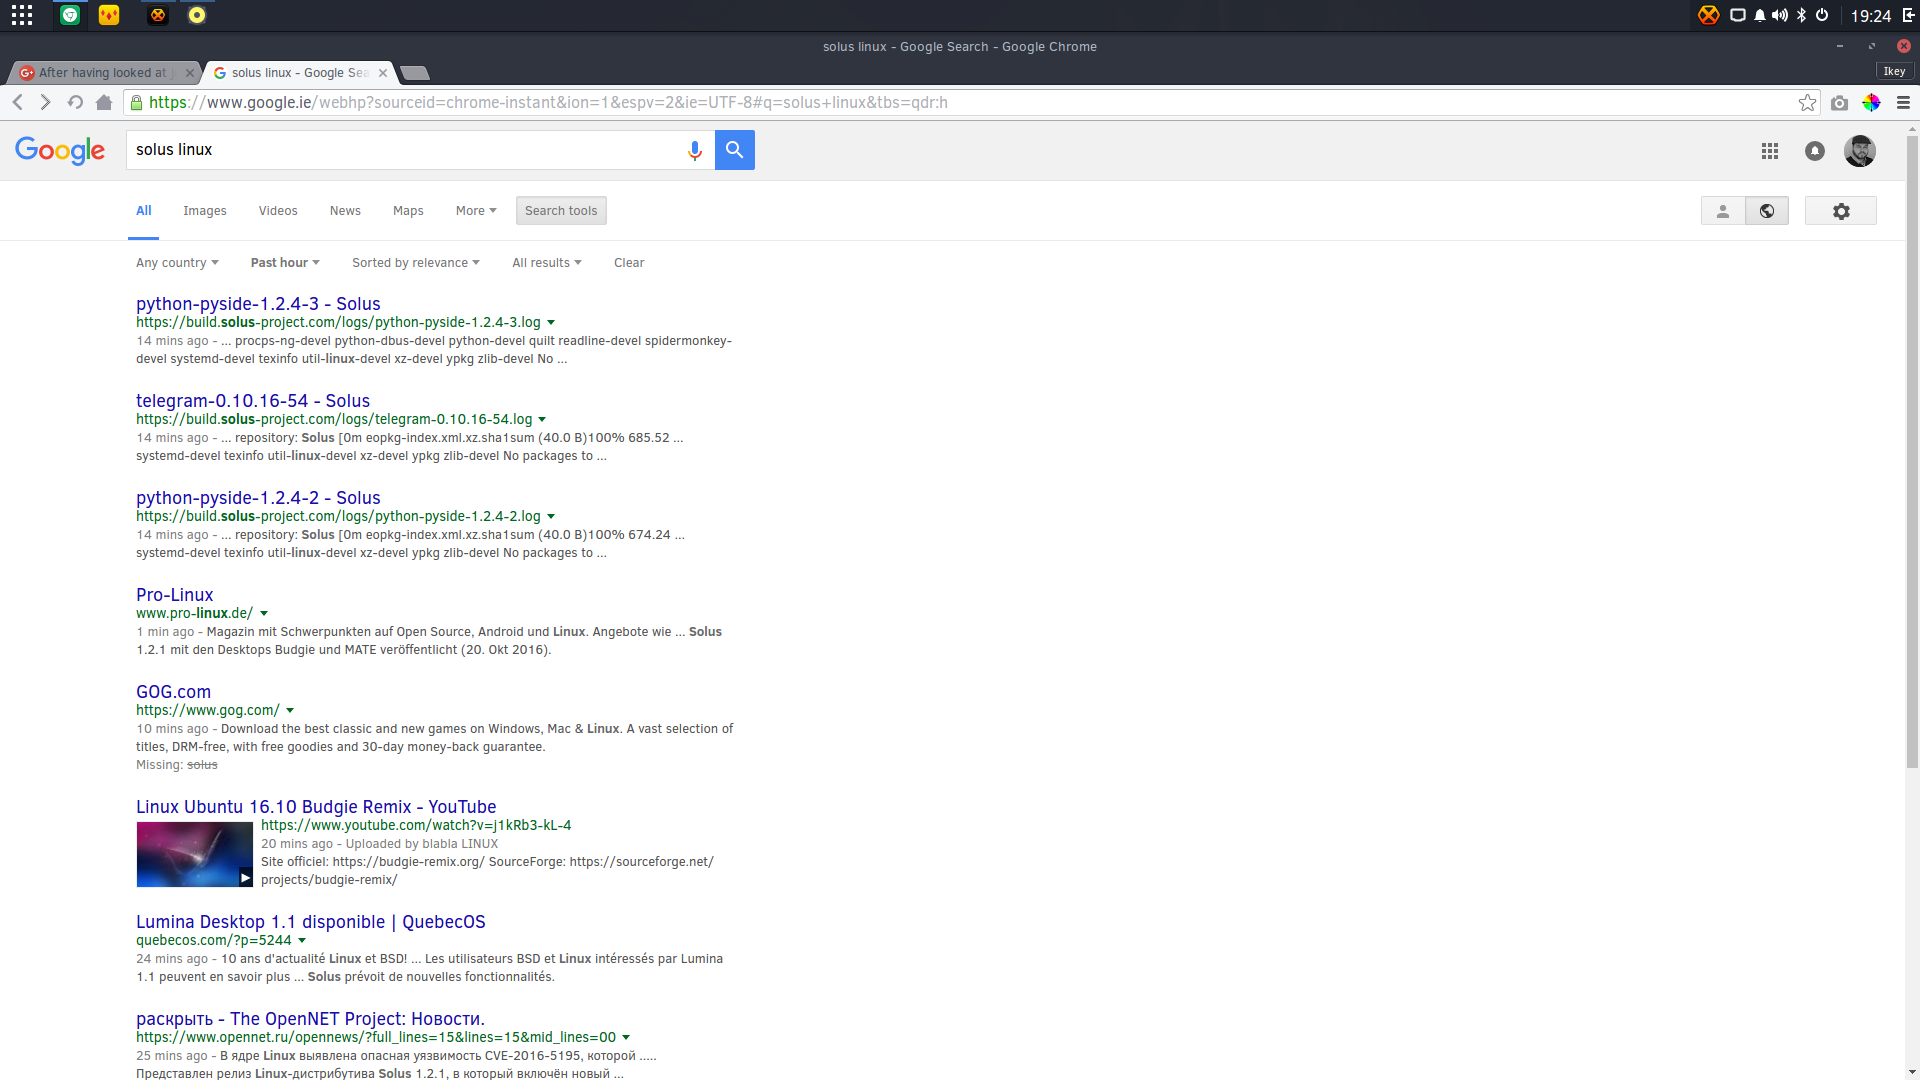Bookmark this page with the star

point(1807,102)
